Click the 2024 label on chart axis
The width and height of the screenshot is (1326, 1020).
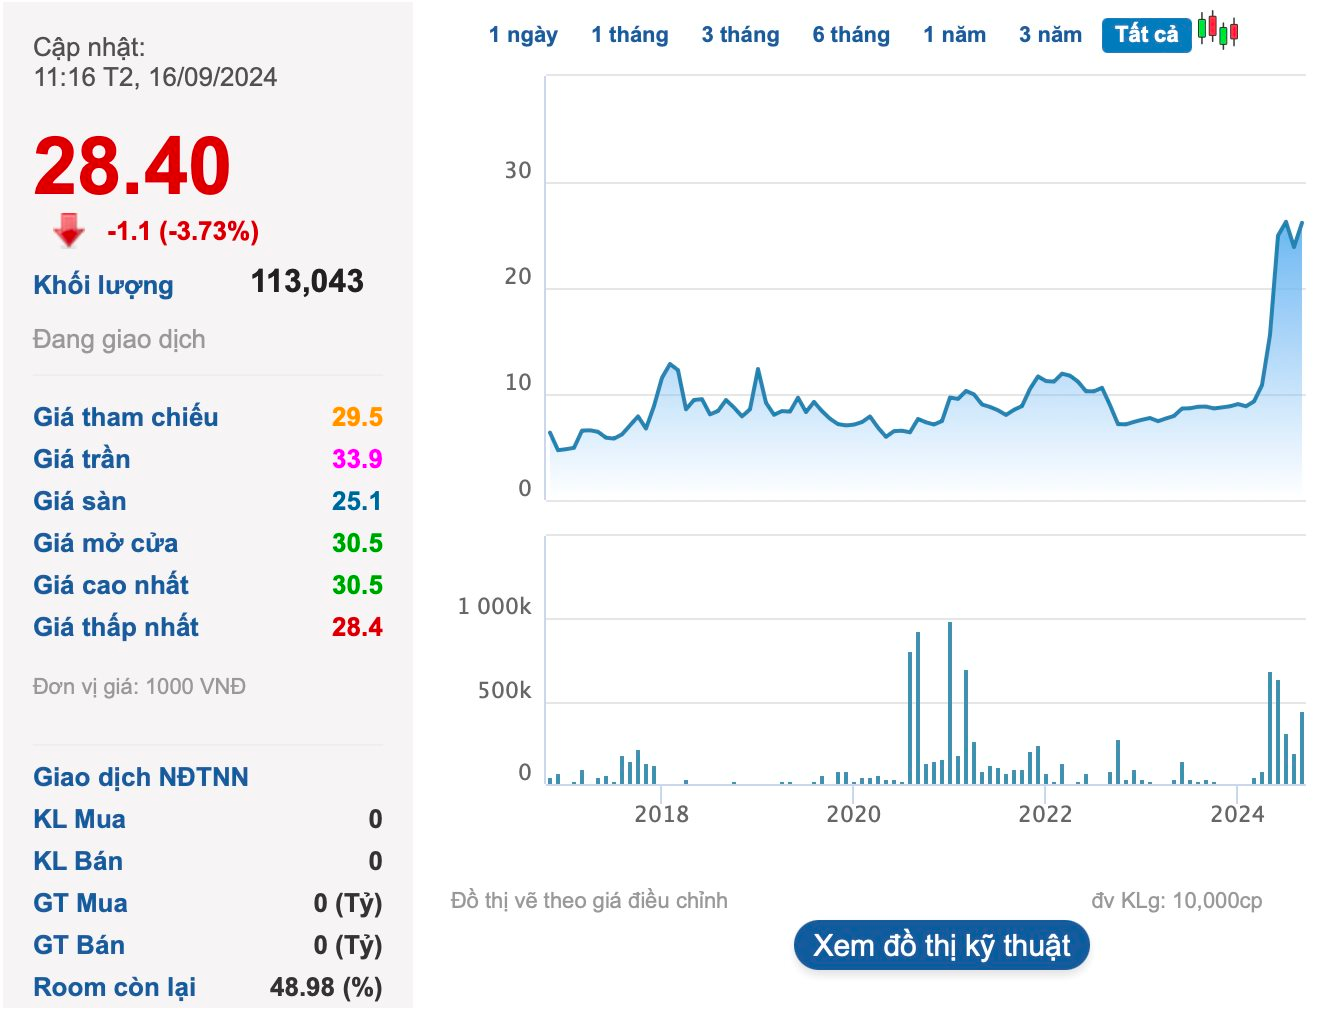pyautogui.click(x=1237, y=814)
